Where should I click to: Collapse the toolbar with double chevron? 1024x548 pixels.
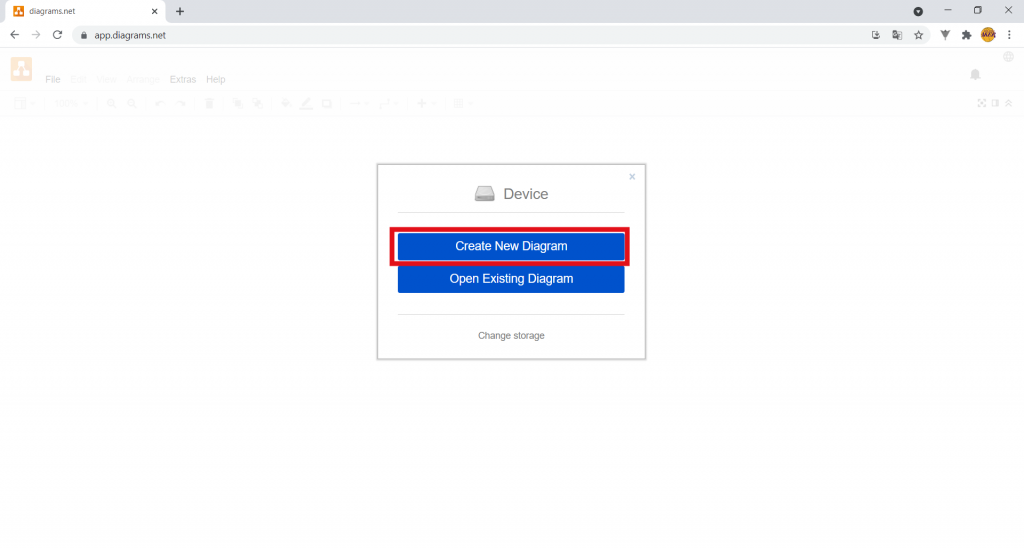tap(1008, 103)
